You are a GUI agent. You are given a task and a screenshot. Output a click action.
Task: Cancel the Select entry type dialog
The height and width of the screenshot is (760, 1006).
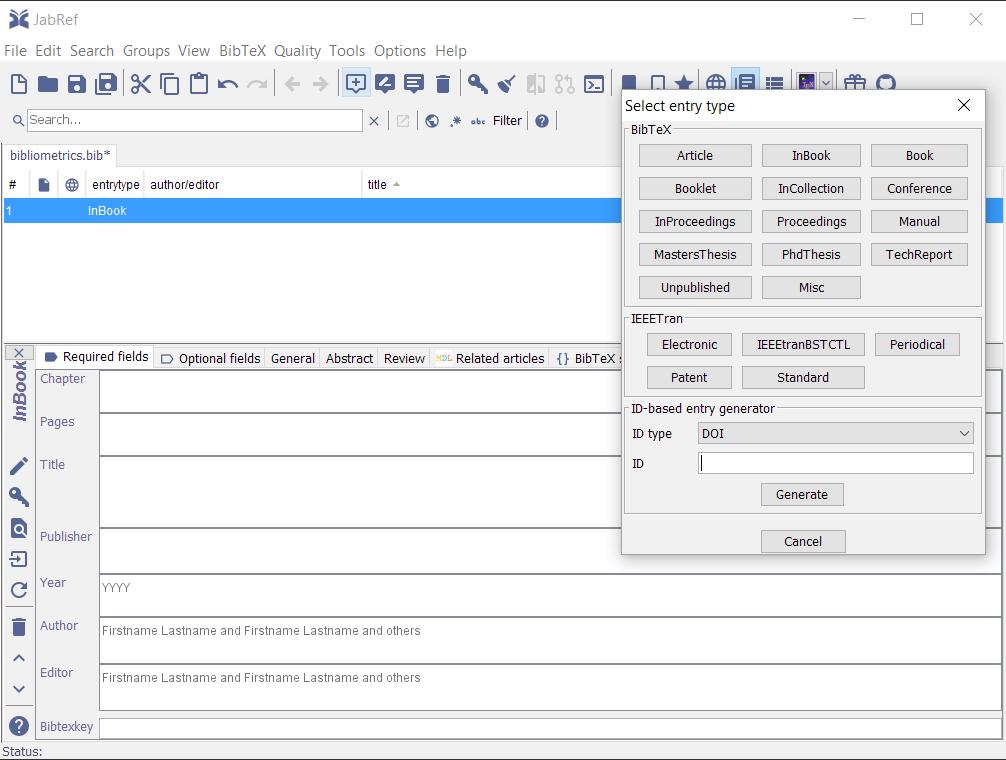[803, 541]
